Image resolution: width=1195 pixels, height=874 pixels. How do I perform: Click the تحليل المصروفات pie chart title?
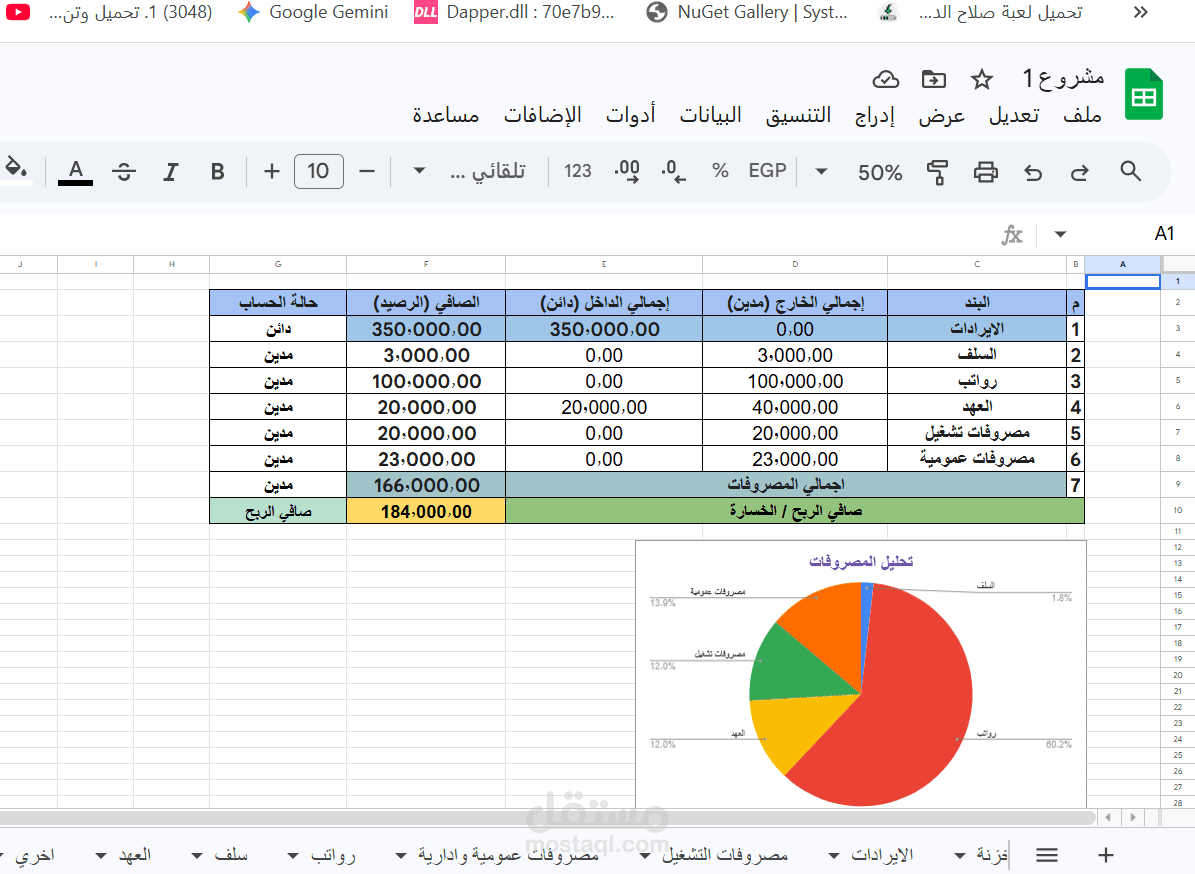860,562
